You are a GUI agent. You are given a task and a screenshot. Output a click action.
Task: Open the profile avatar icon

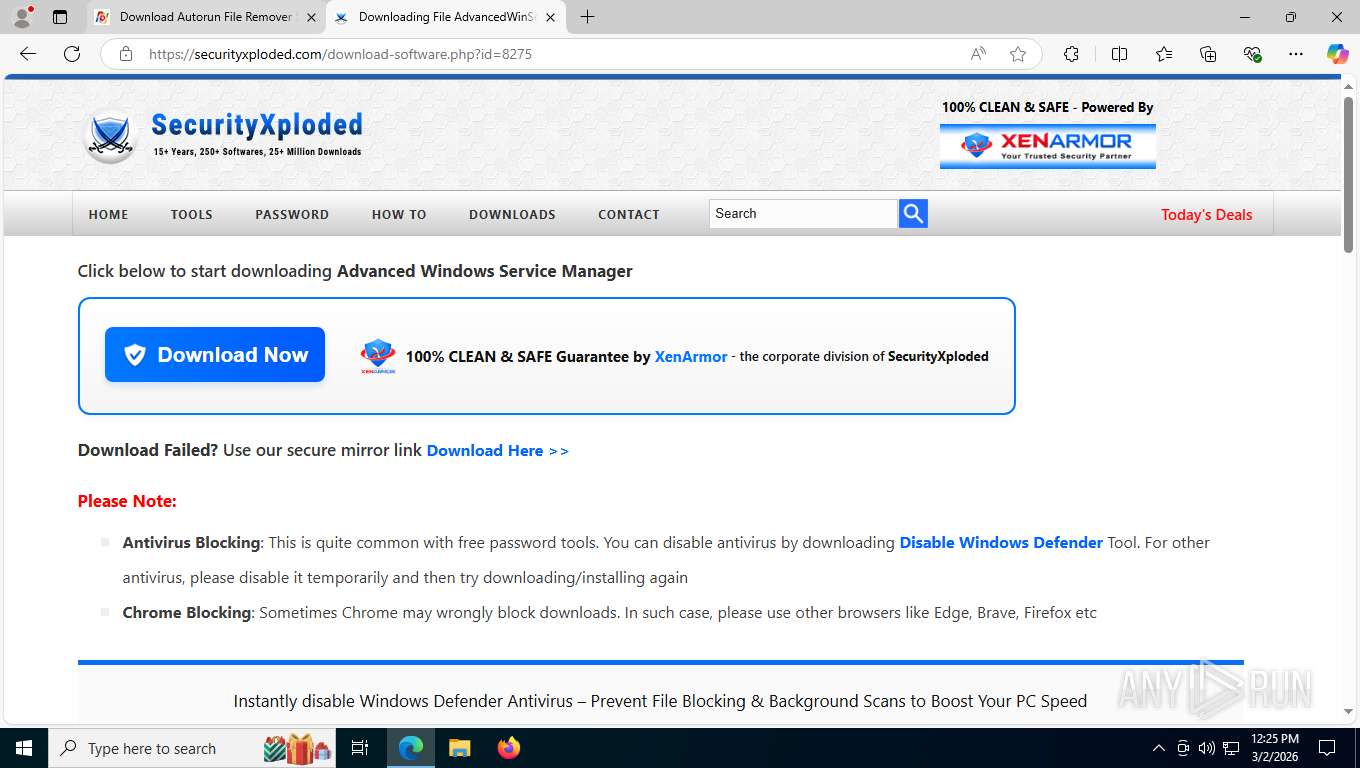[x=22, y=17]
